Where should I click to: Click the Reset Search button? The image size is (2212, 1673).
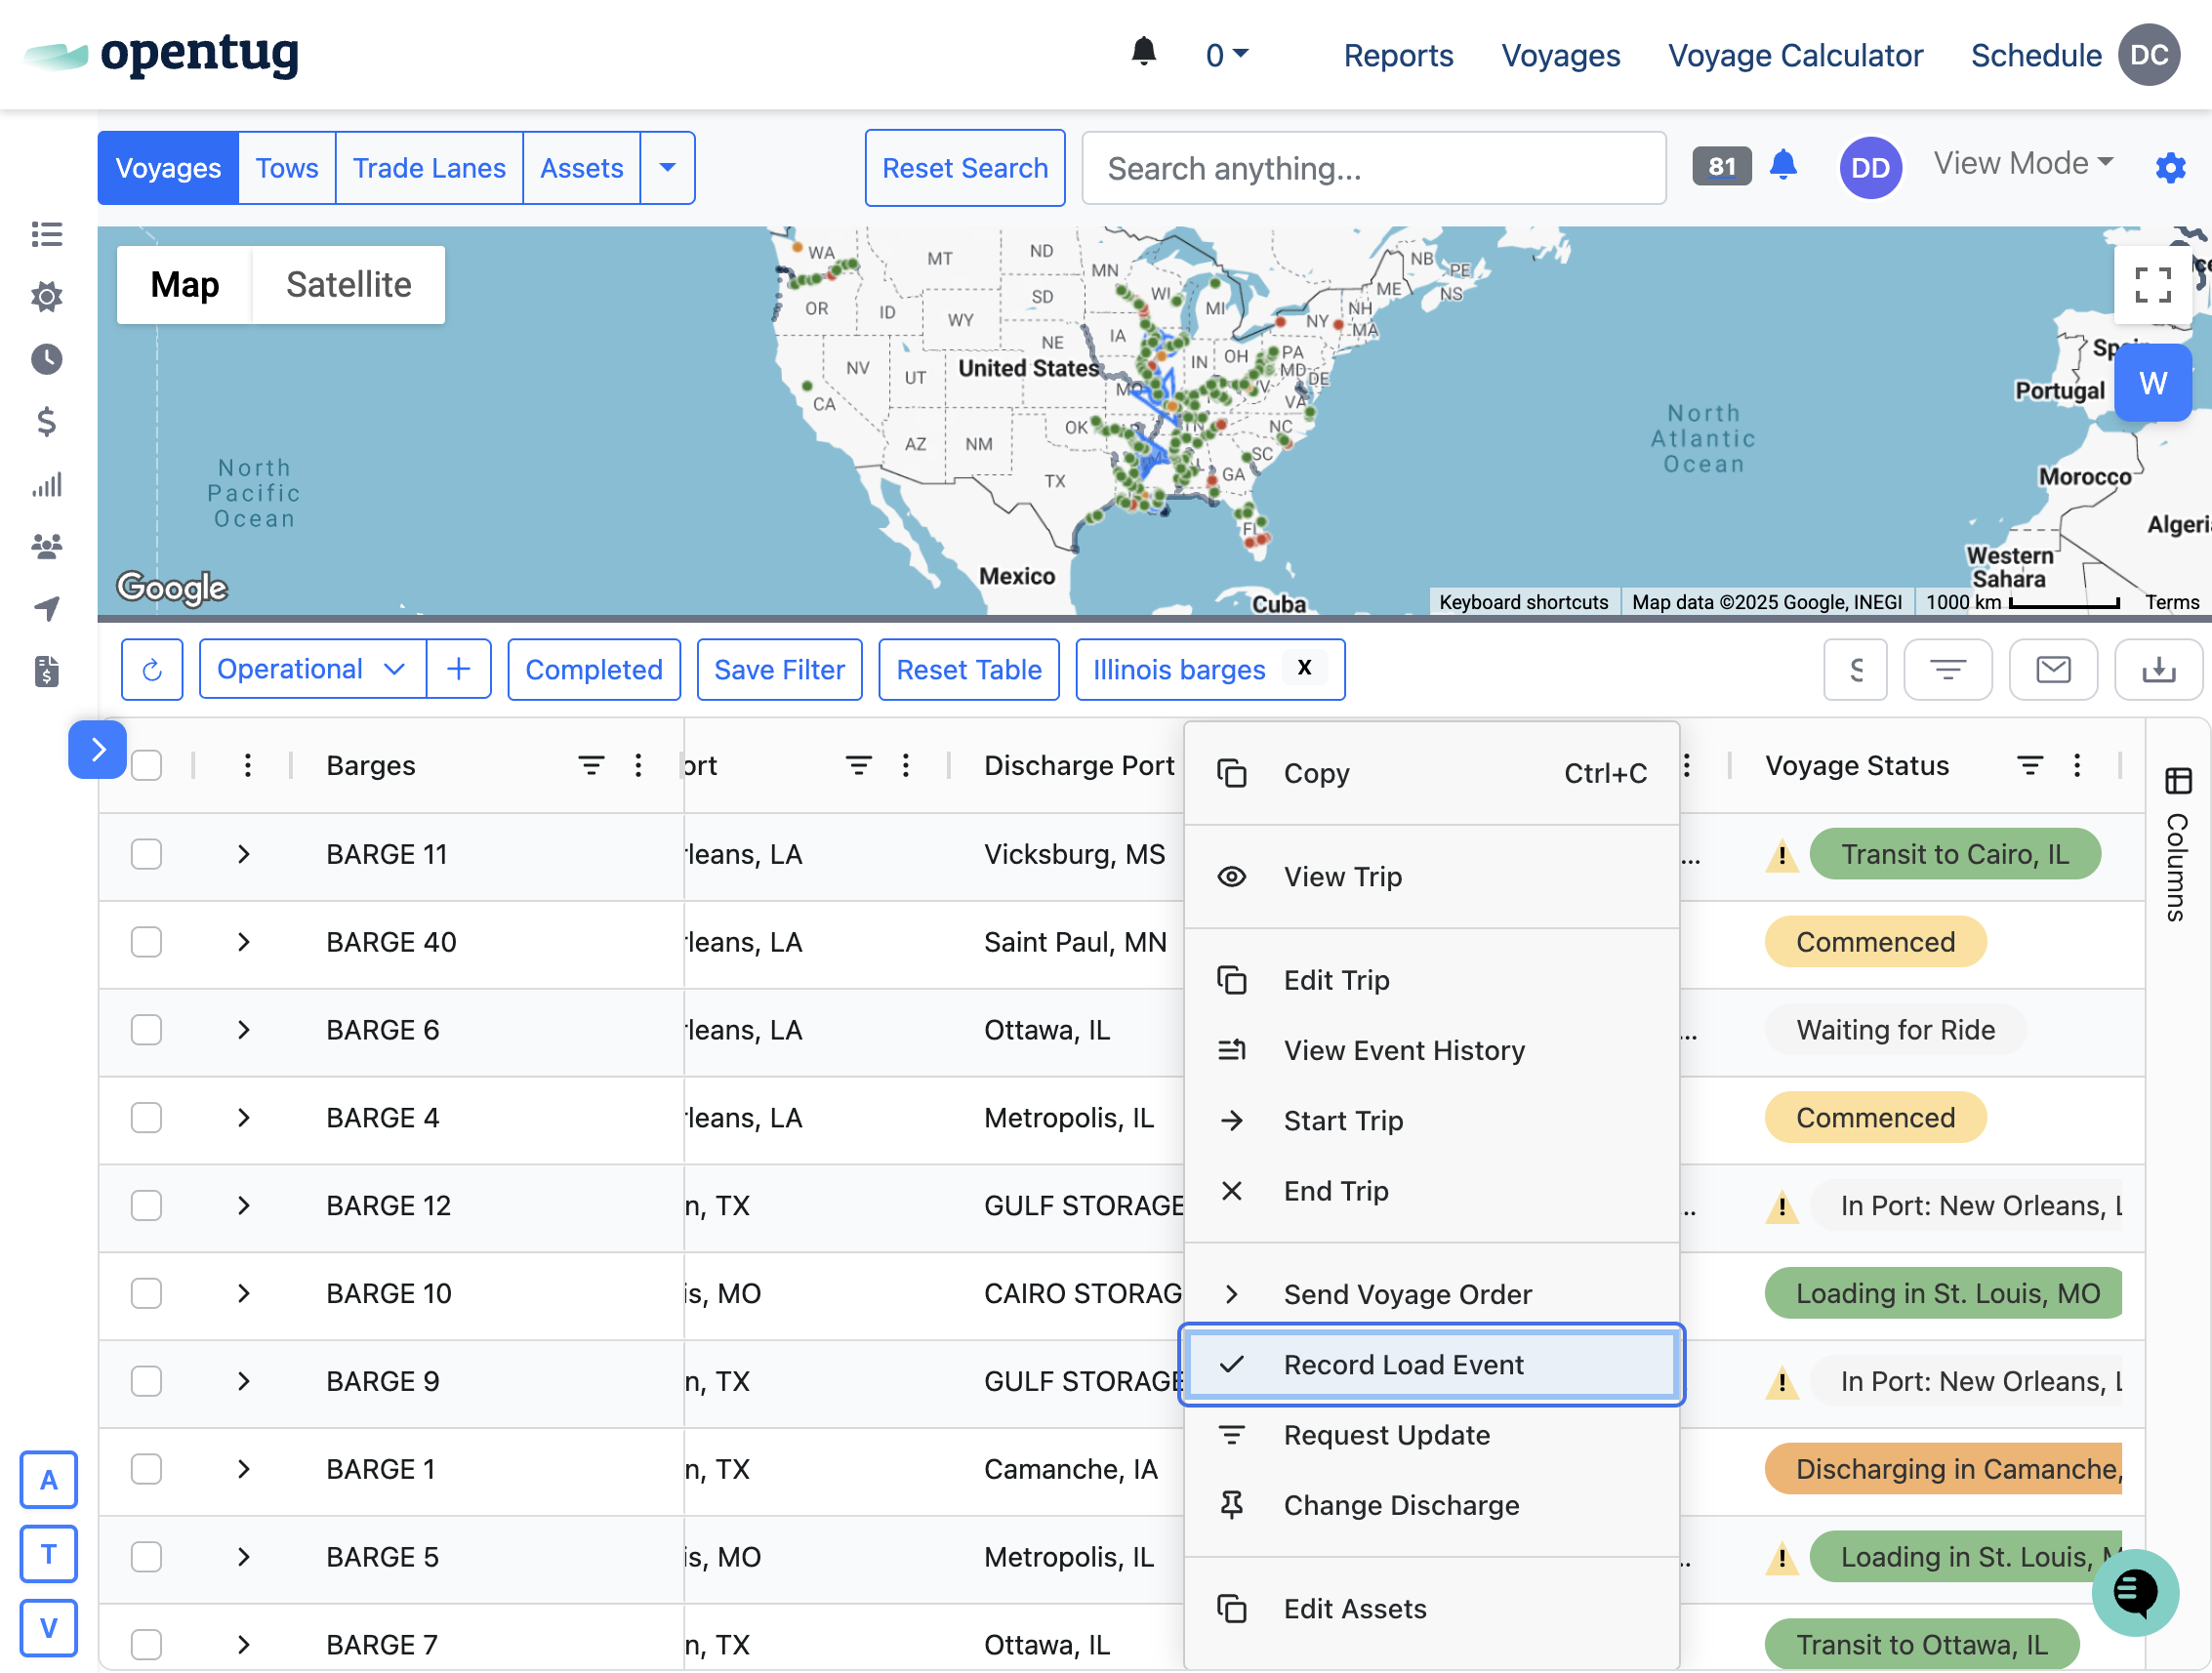[964, 168]
